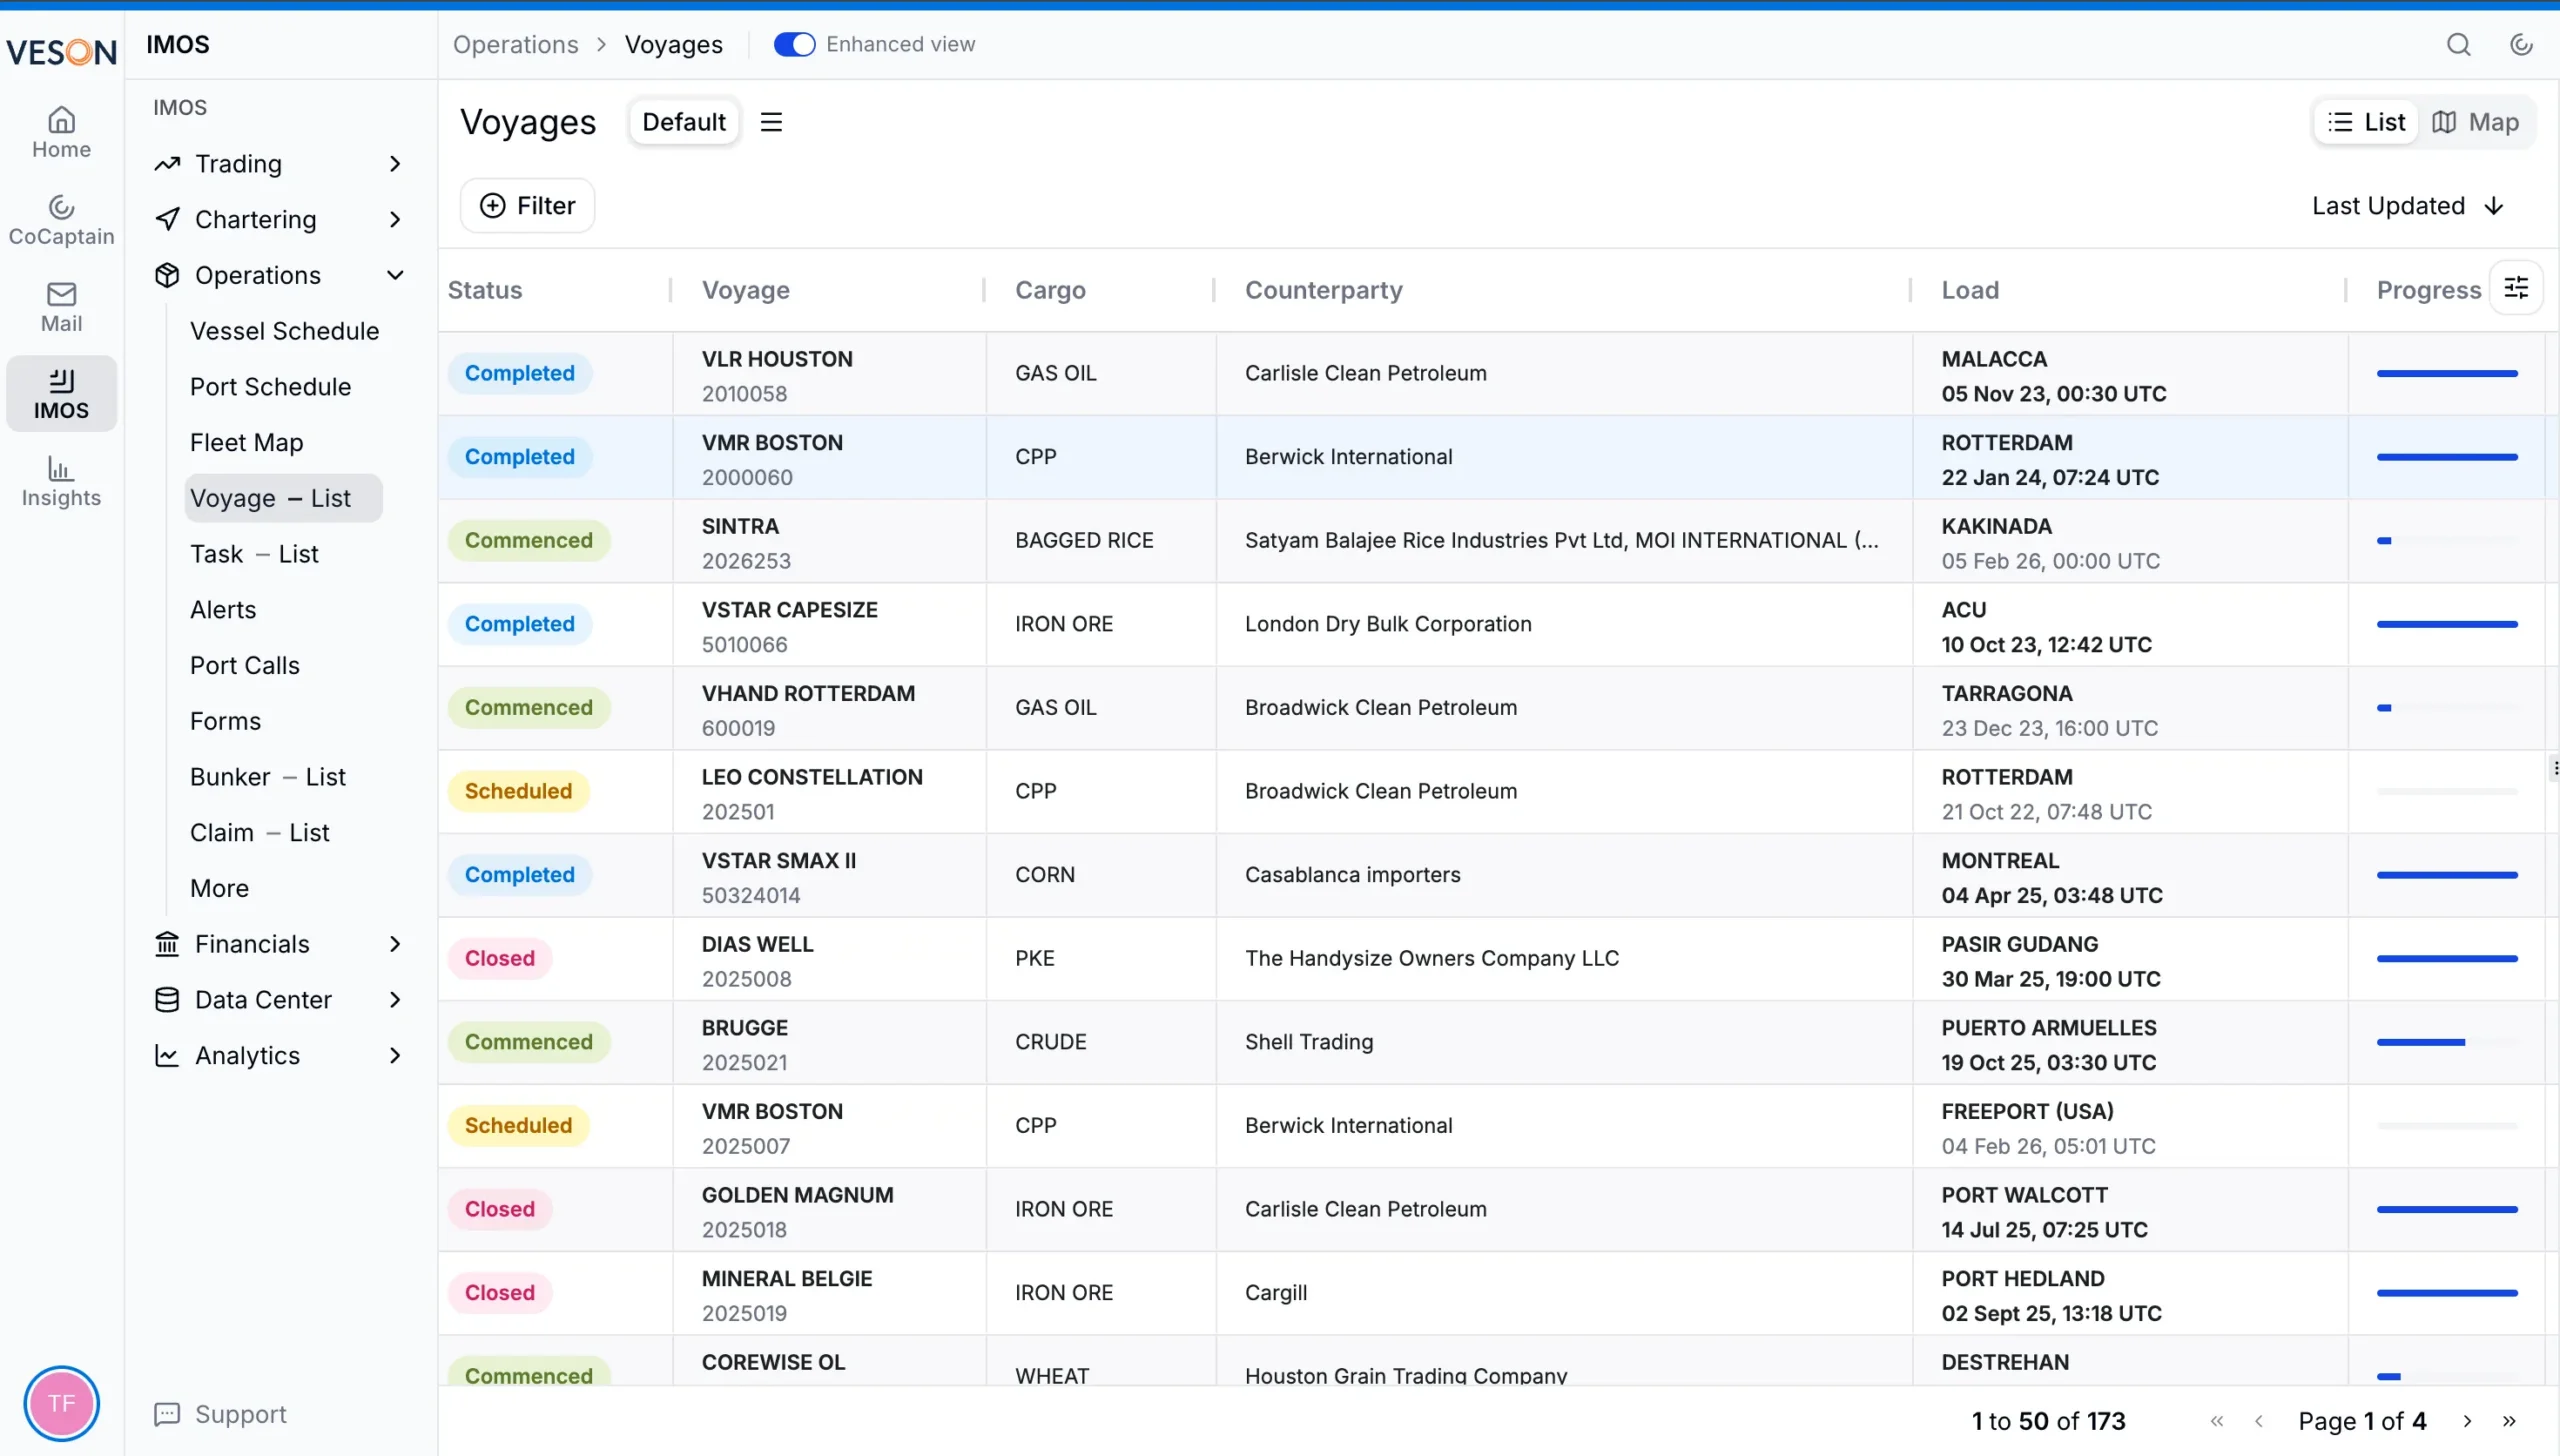Open Insights from the left rail
The width and height of the screenshot is (2560, 1456).
tap(61, 481)
